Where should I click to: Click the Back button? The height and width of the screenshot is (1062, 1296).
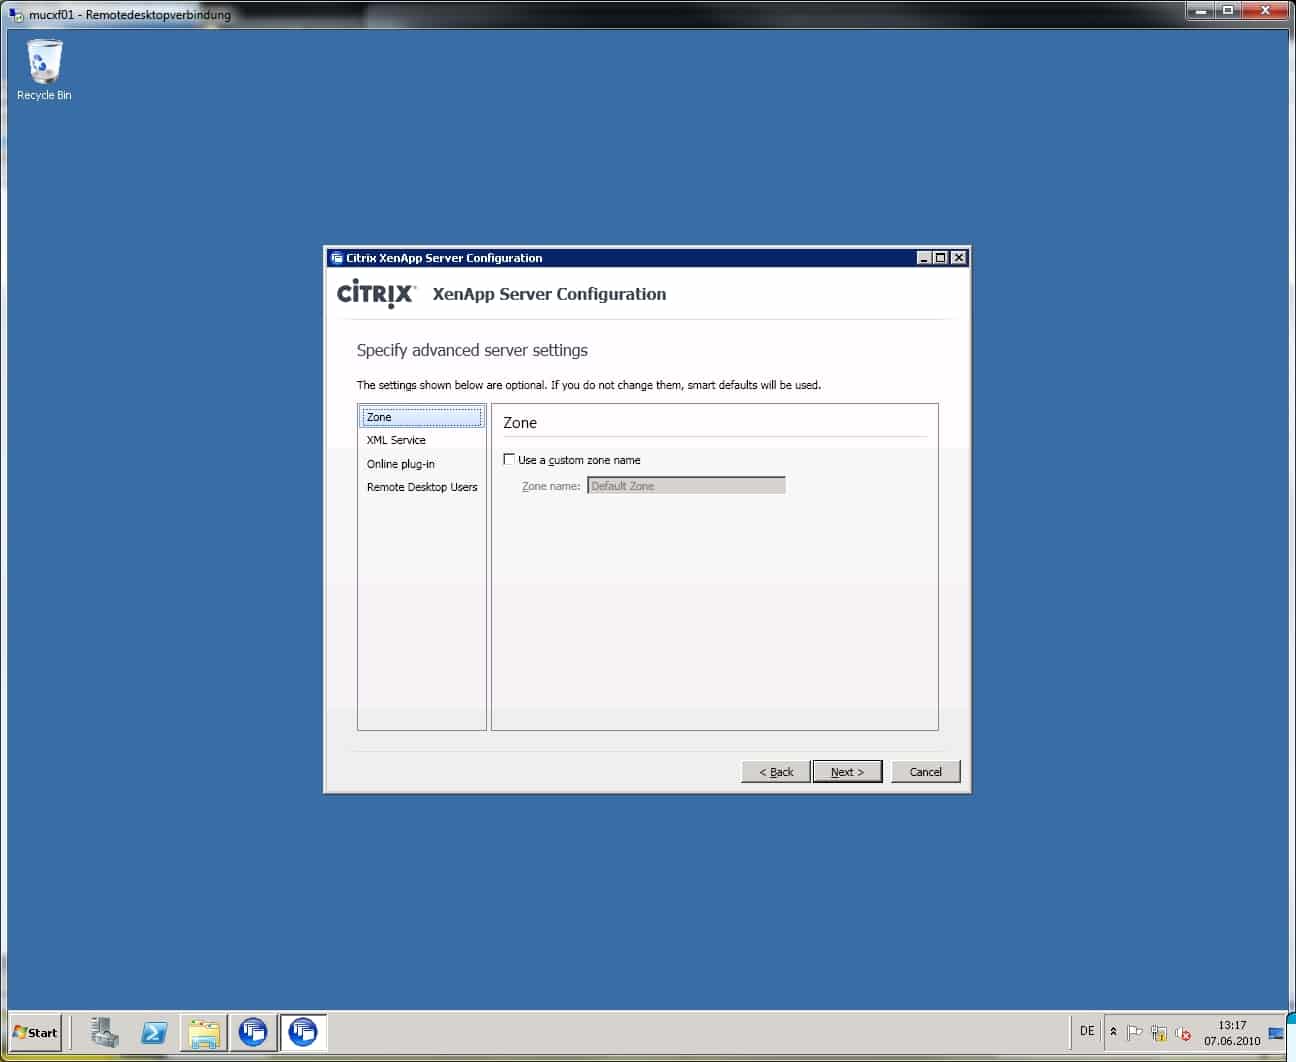[776, 772]
